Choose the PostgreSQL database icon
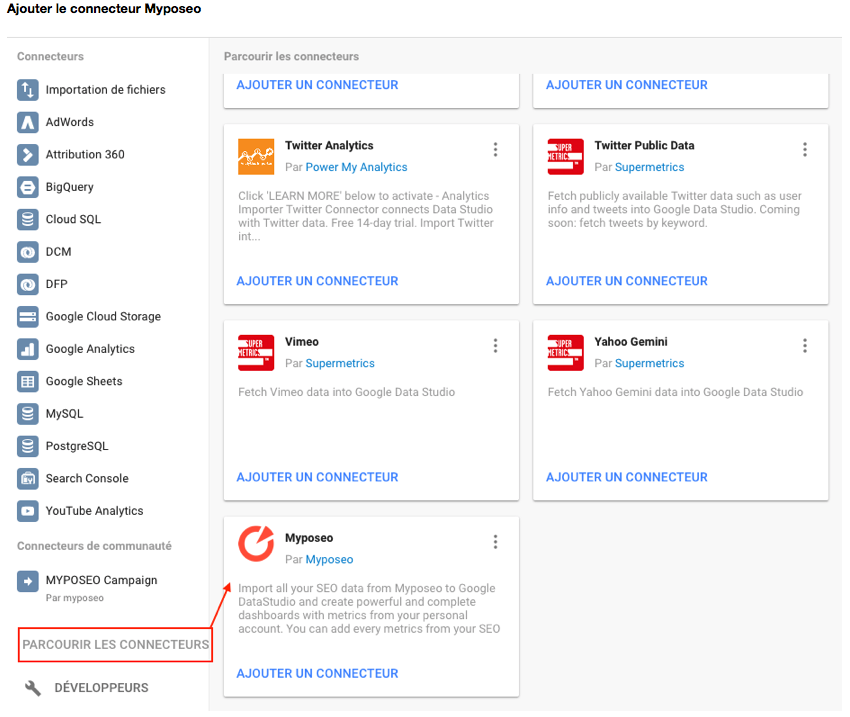The image size is (850, 717). 28,447
